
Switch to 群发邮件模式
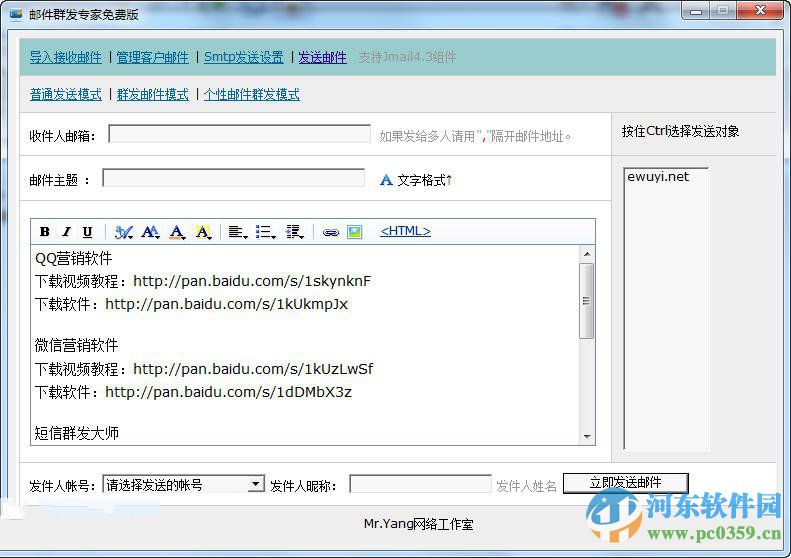click(x=152, y=94)
